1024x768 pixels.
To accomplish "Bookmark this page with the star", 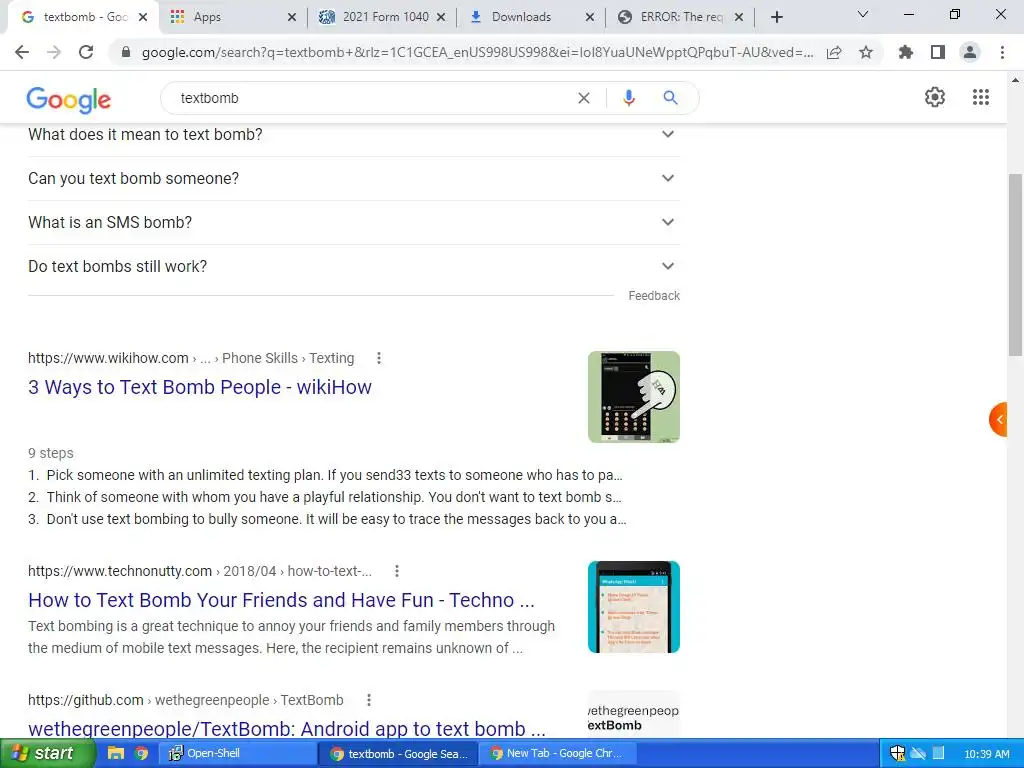I will point(866,52).
